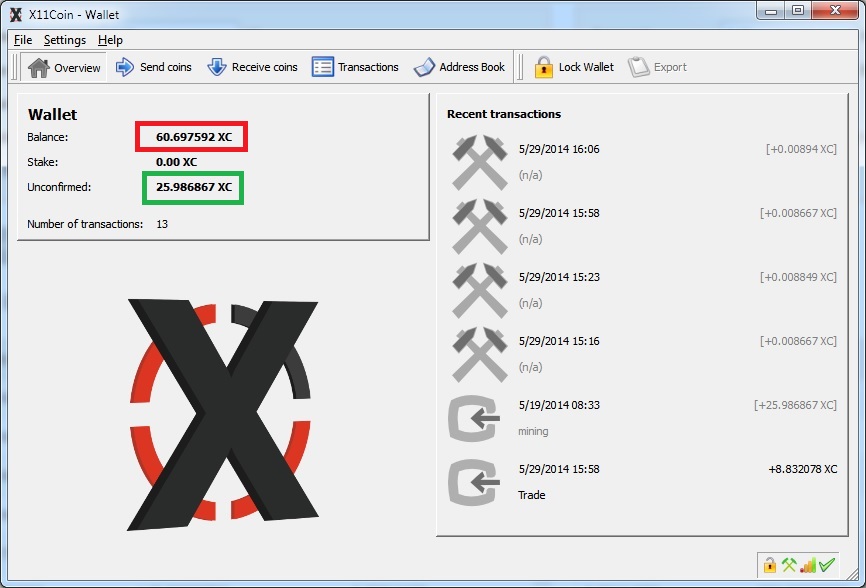The height and width of the screenshot is (588, 866).
Task: Click the status bar padlock icon
Action: (769, 565)
